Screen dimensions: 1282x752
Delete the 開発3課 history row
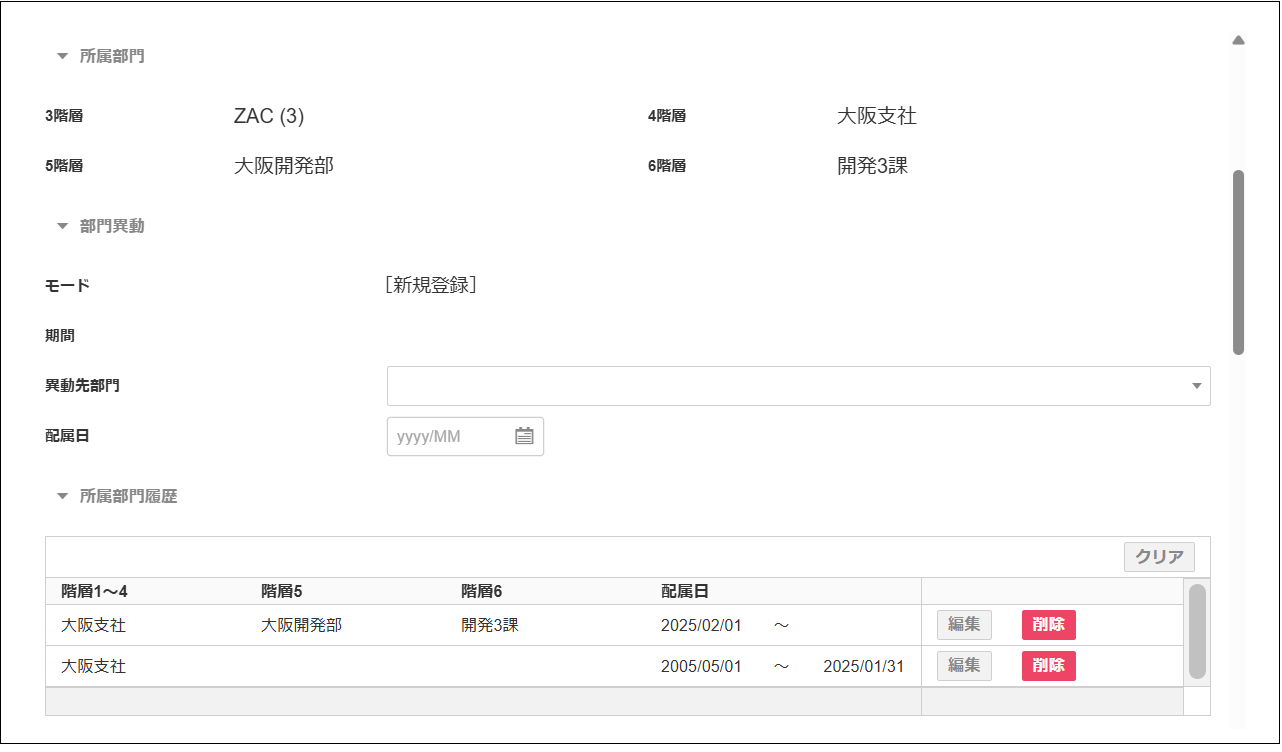coord(1048,625)
